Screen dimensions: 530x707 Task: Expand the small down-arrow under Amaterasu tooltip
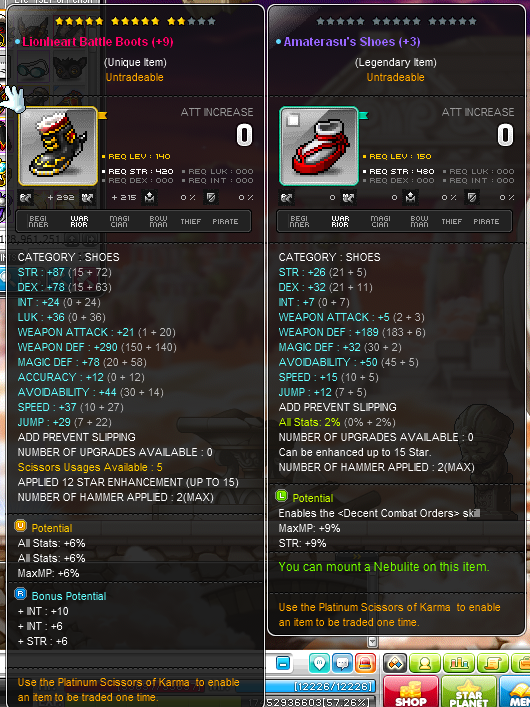[372, 642]
